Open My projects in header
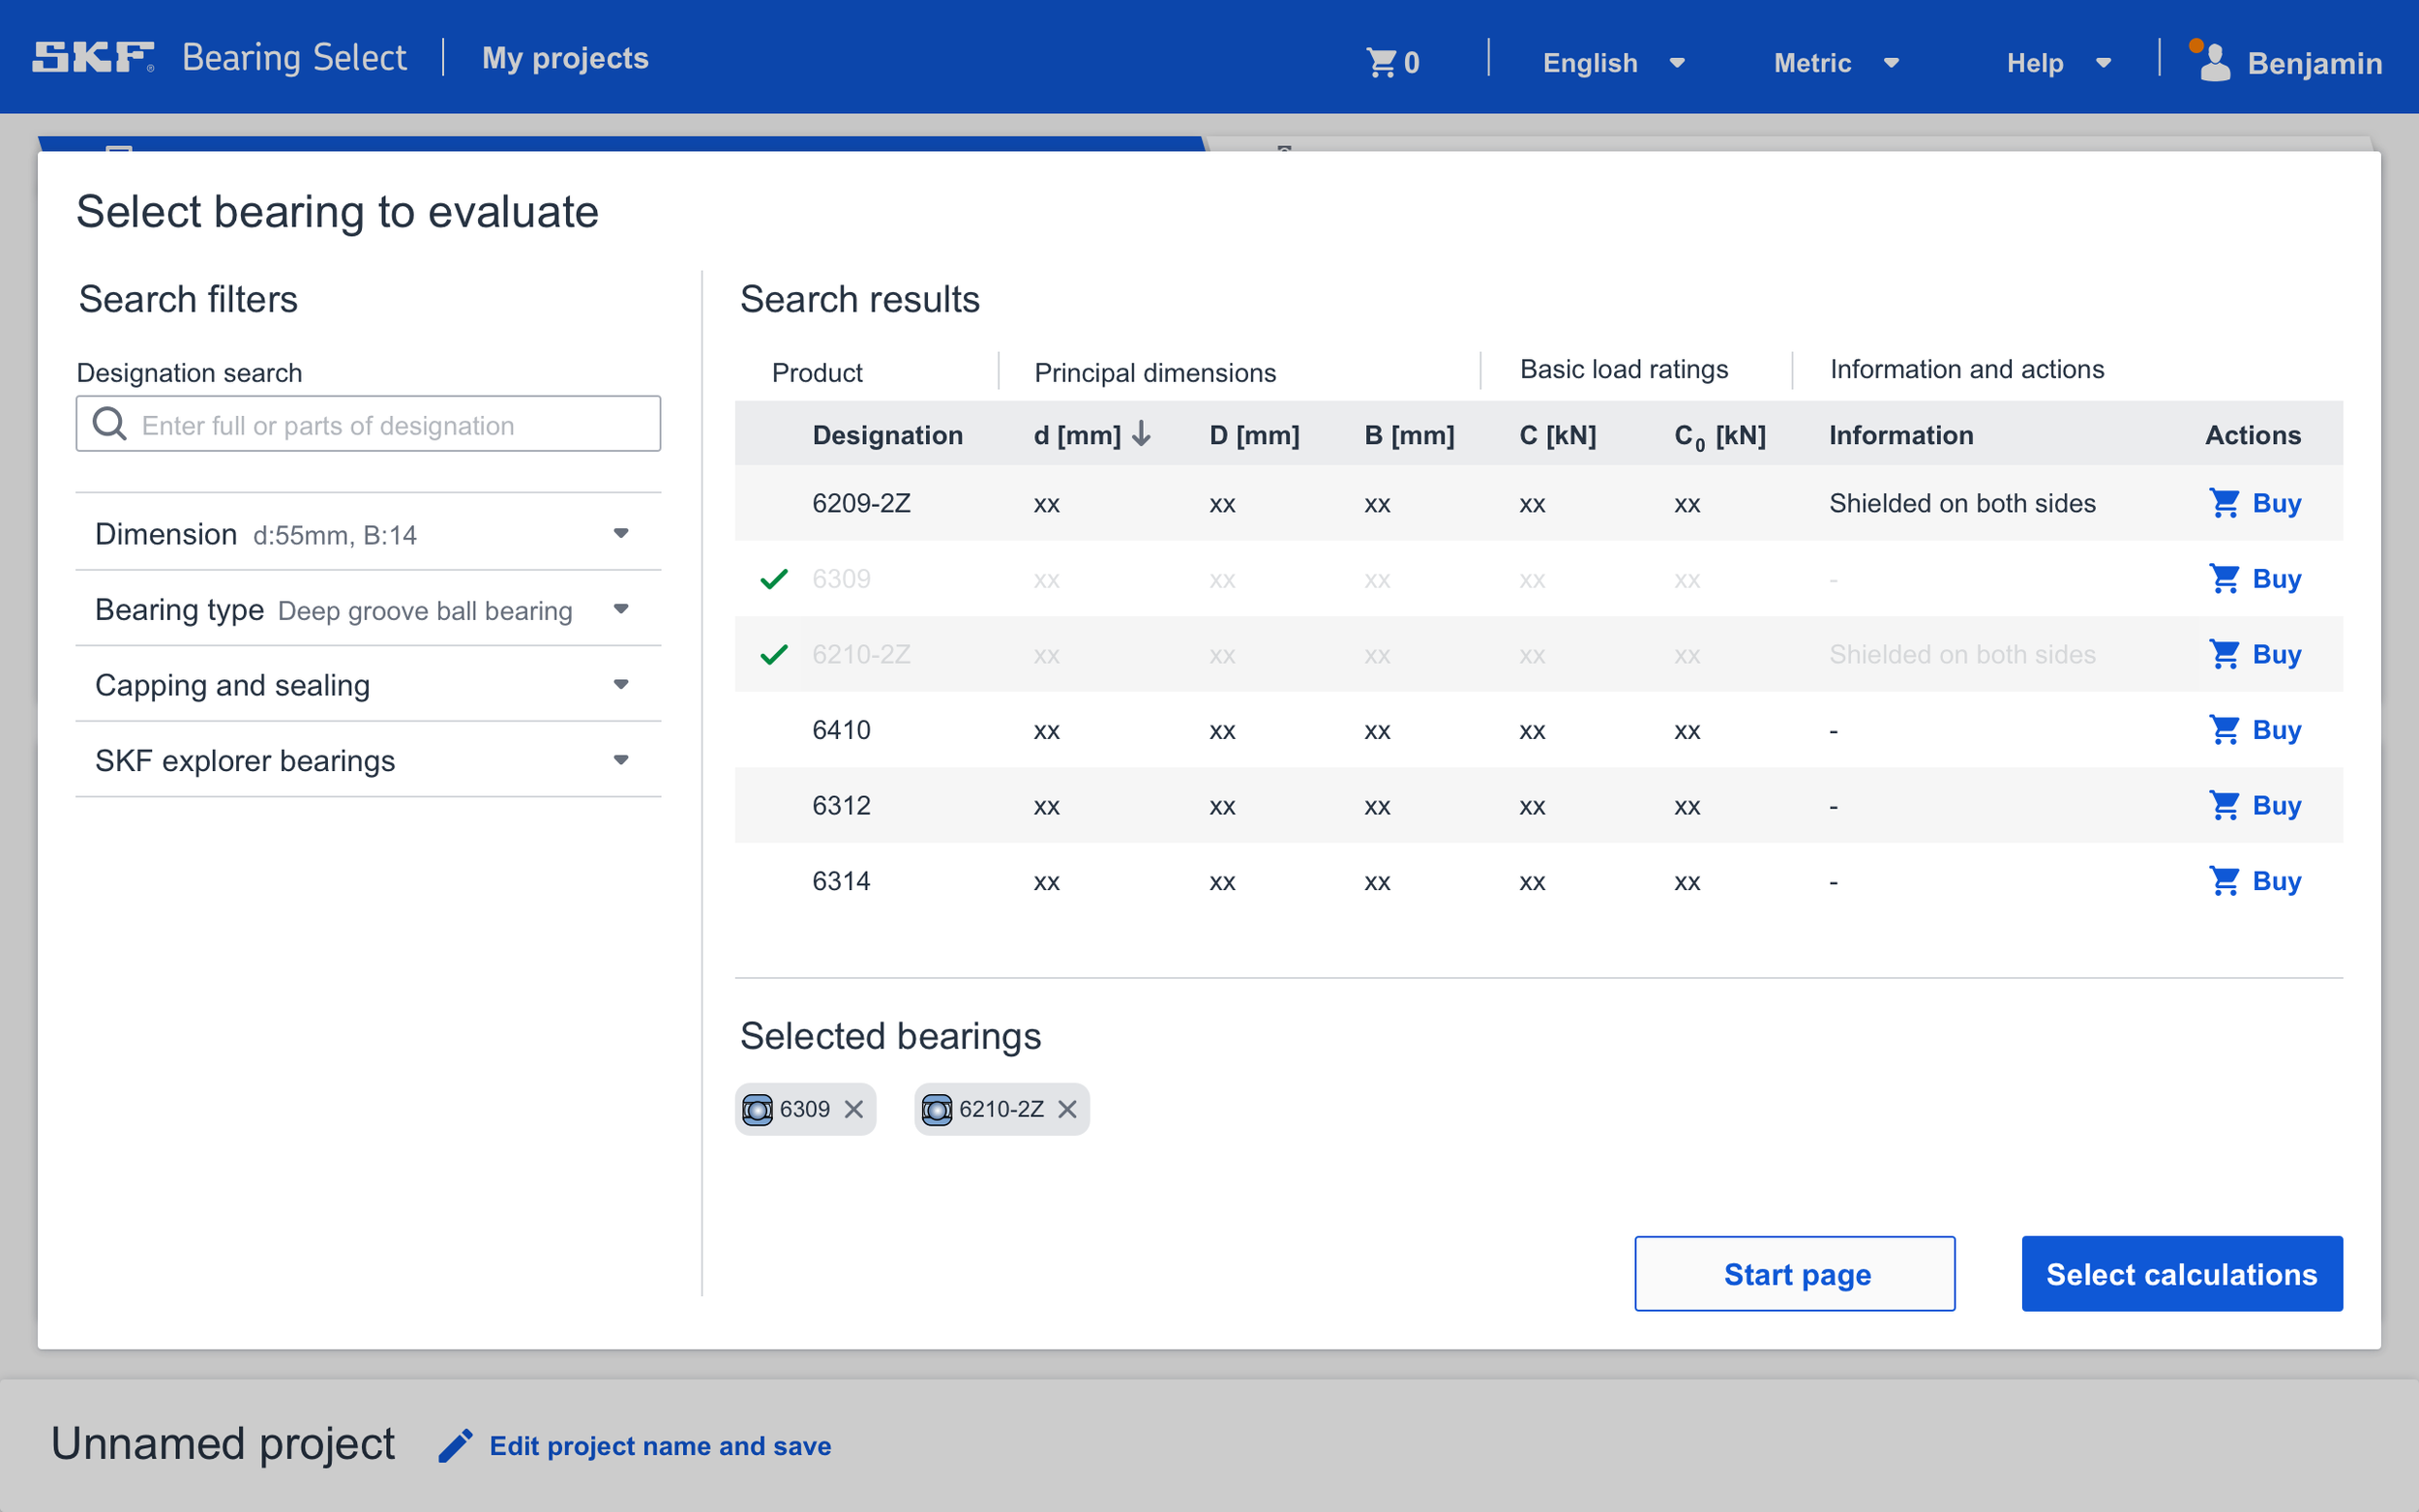 click(565, 58)
